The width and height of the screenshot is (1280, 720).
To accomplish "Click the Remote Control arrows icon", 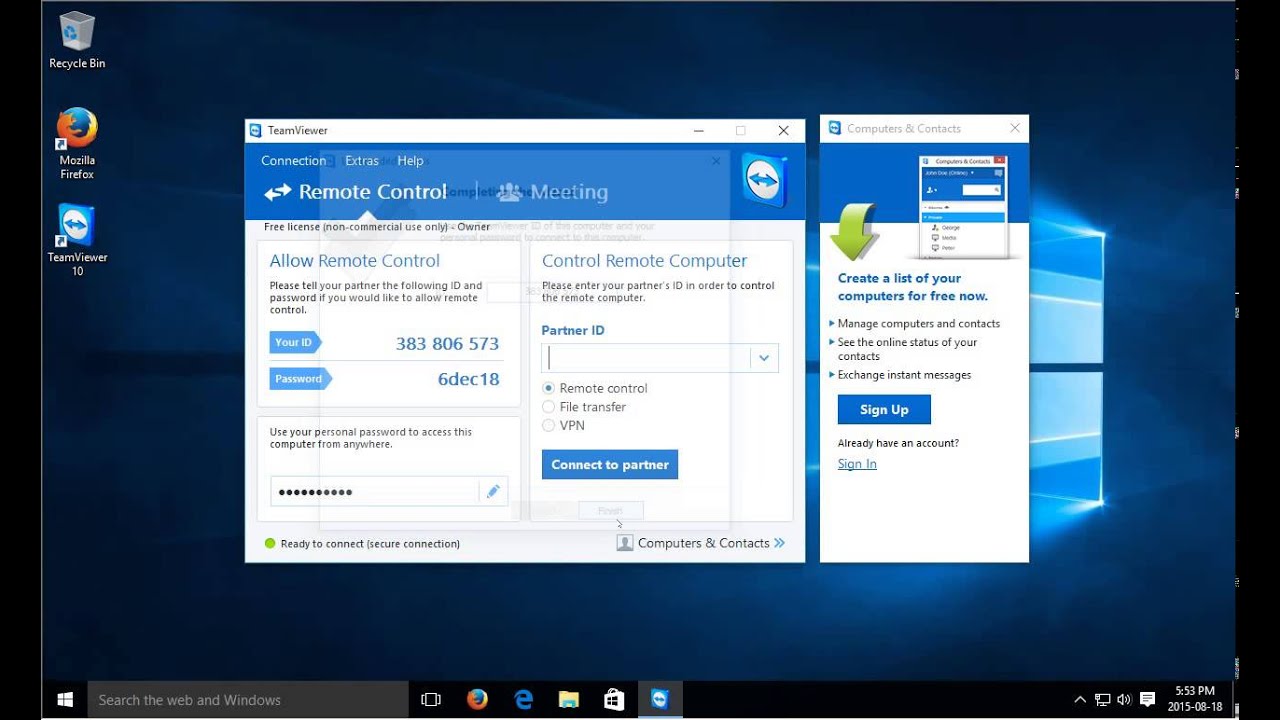I will (277, 192).
